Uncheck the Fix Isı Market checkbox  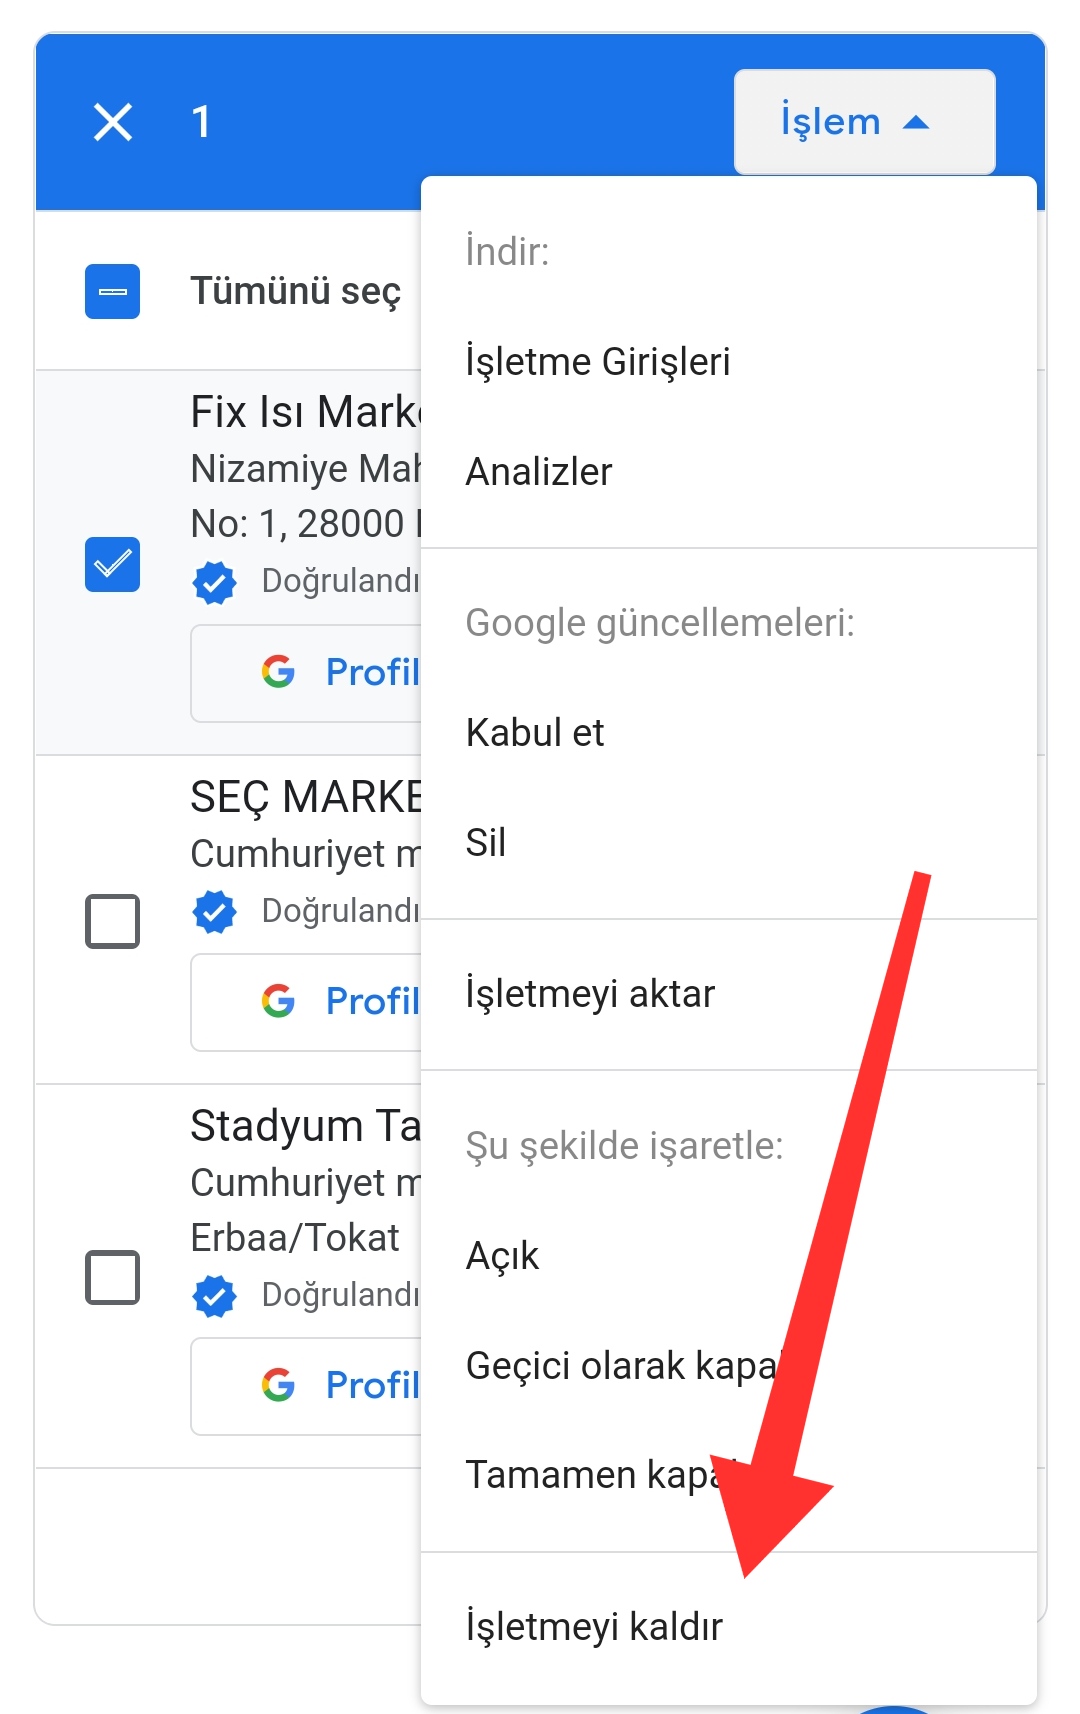112,564
